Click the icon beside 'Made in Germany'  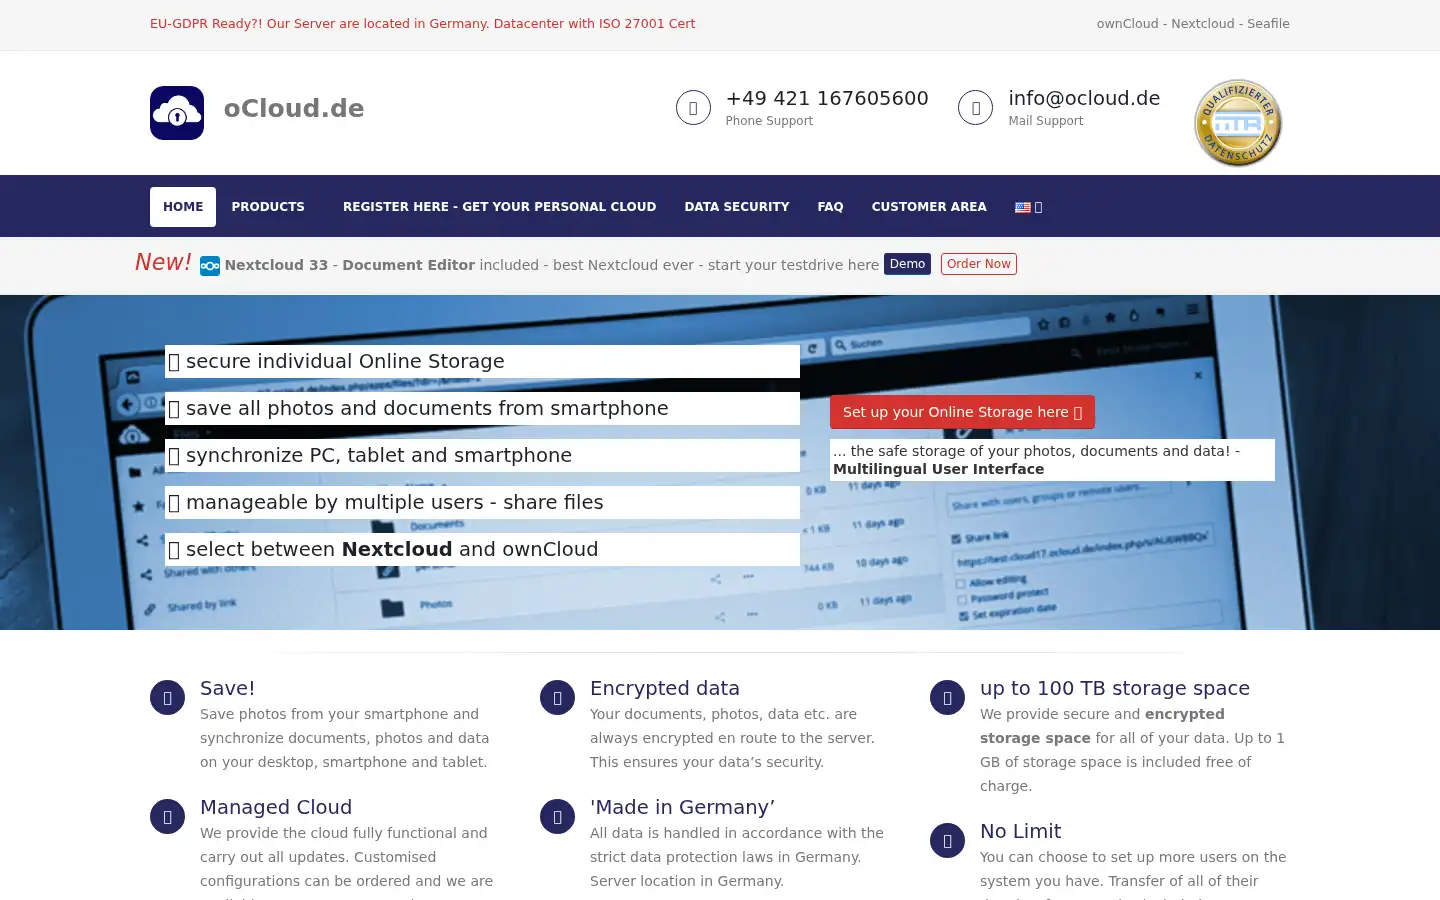click(557, 816)
